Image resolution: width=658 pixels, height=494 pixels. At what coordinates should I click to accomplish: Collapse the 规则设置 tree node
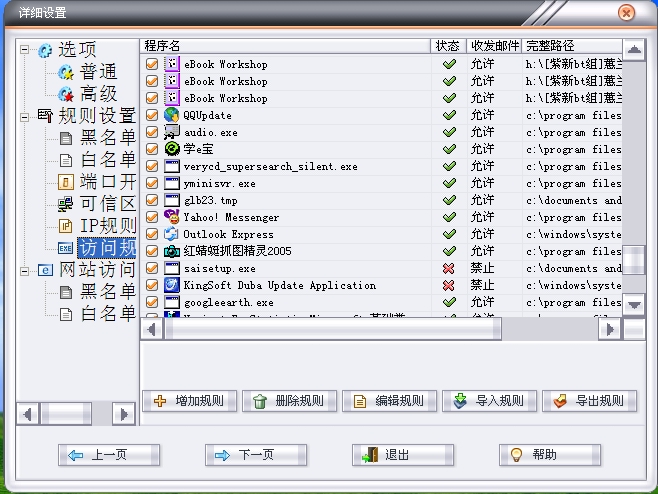[24, 117]
